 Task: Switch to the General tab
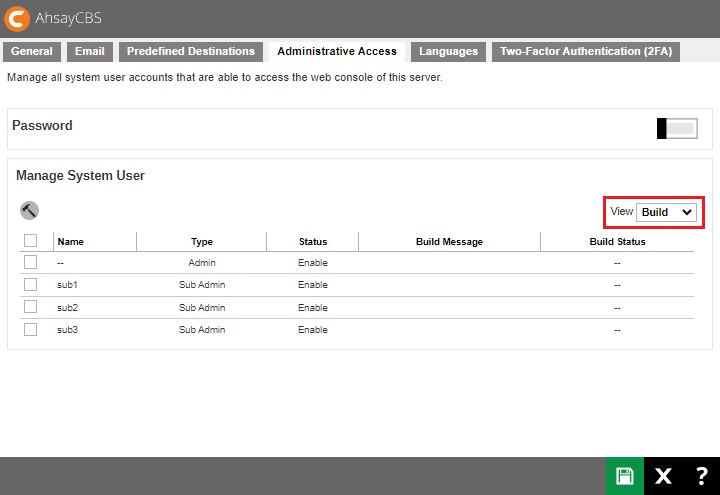[32, 51]
